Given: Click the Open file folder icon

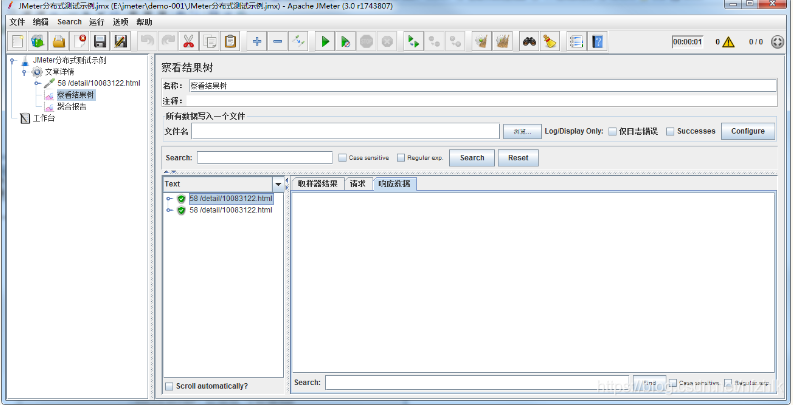Looking at the screenshot, I should [x=59, y=41].
